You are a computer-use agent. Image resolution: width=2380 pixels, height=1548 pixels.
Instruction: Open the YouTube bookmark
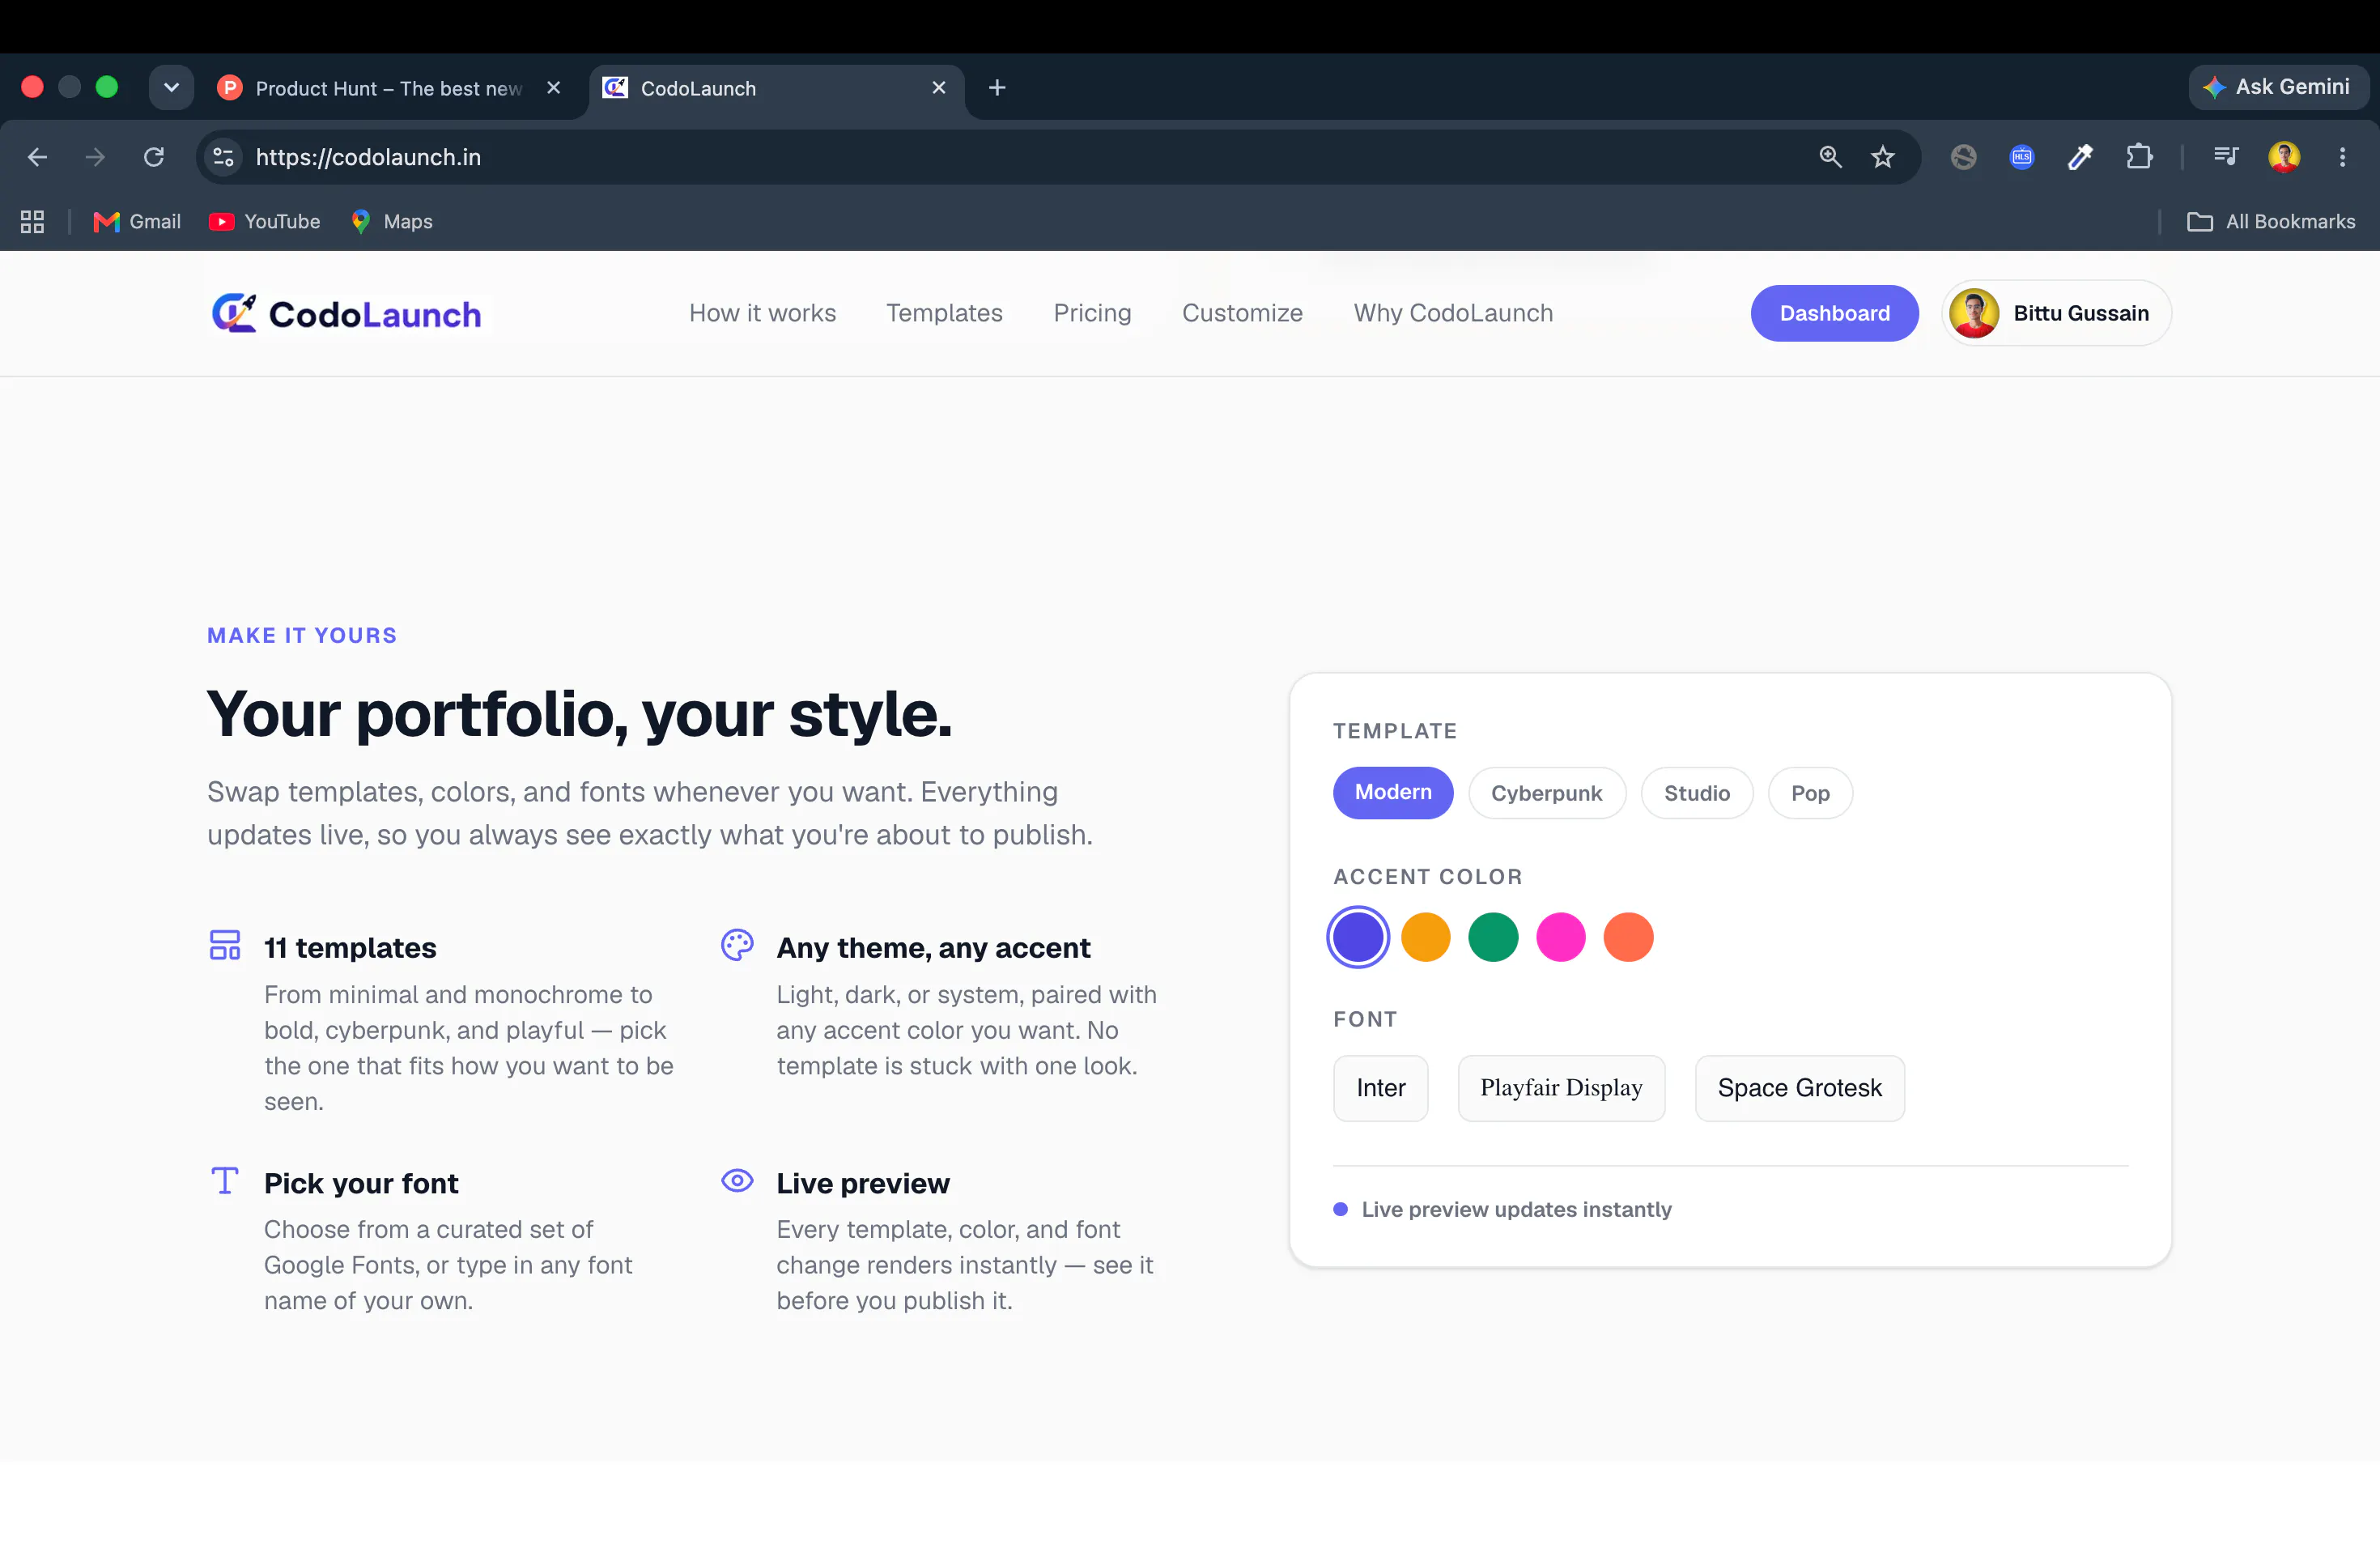pyautogui.click(x=265, y=222)
